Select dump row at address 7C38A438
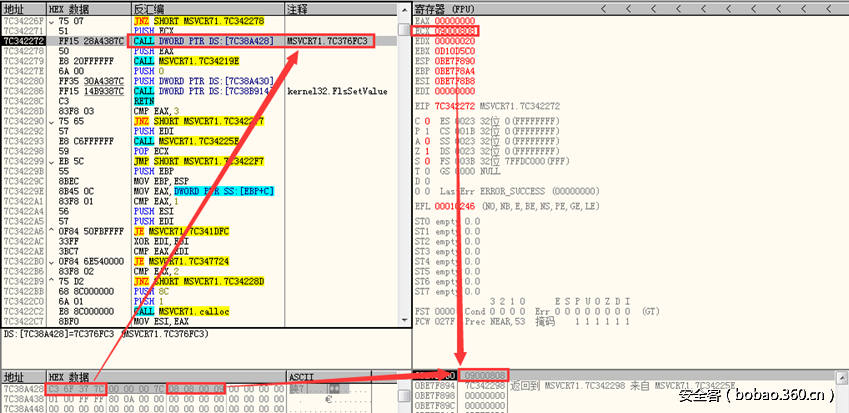The height and width of the screenshot is (413, 849). [198, 398]
